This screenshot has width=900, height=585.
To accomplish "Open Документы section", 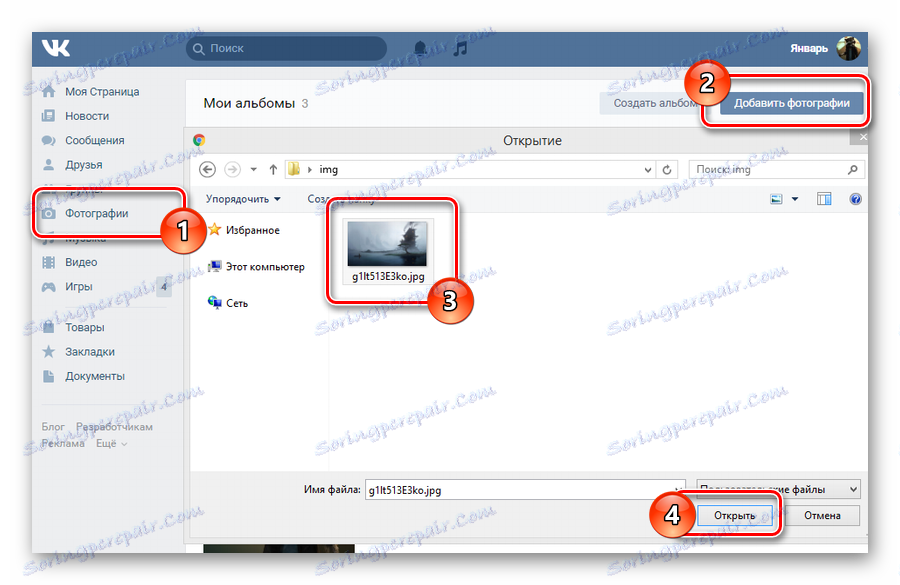I will coord(95,376).
